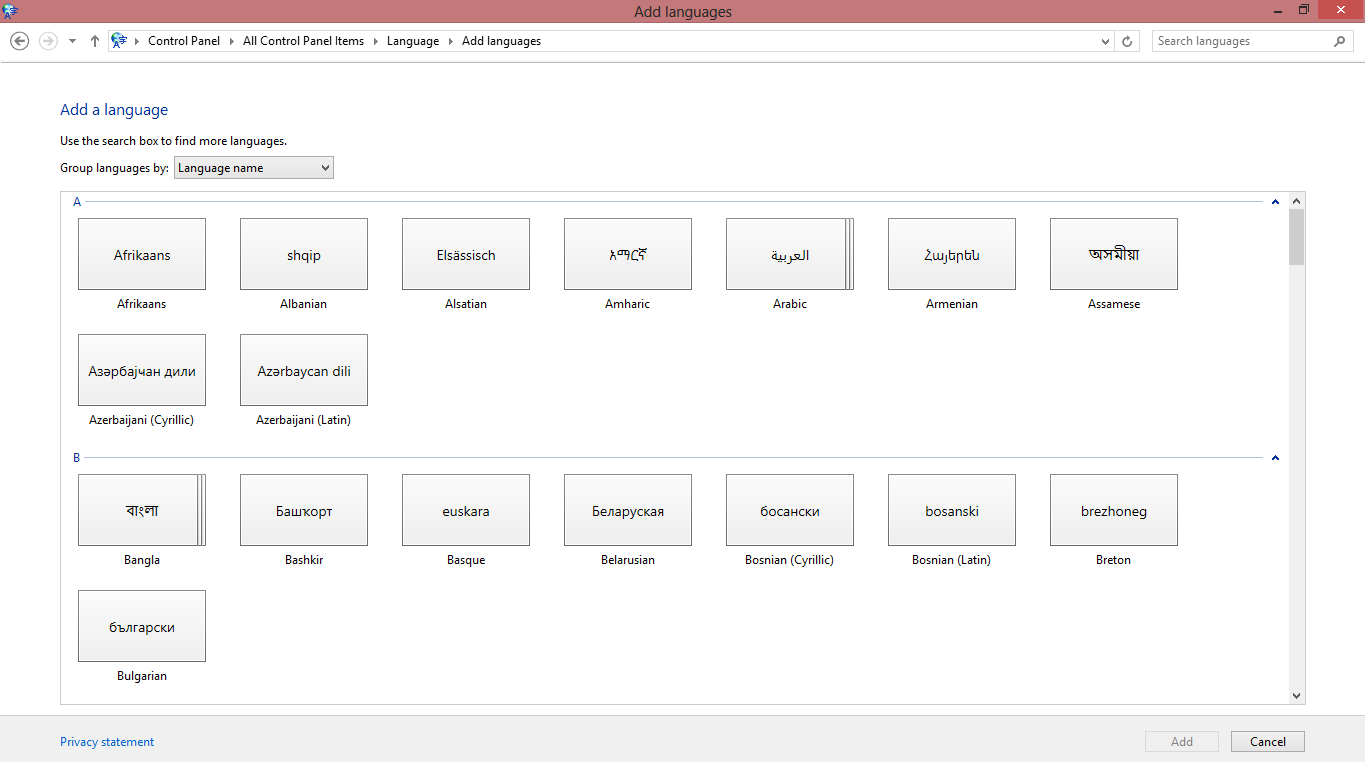Click the scroll down arrow of language list
The image size is (1365, 762).
point(1296,695)
